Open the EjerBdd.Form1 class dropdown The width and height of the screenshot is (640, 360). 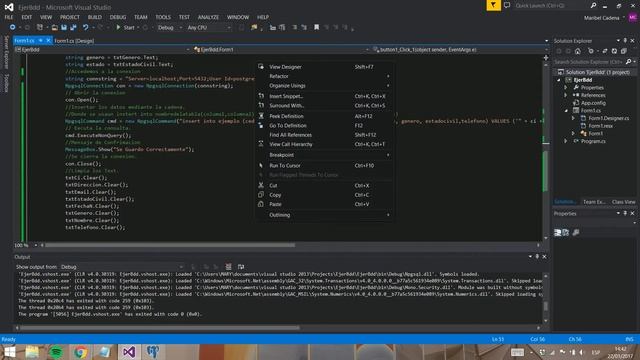click(x=280, y=49)
